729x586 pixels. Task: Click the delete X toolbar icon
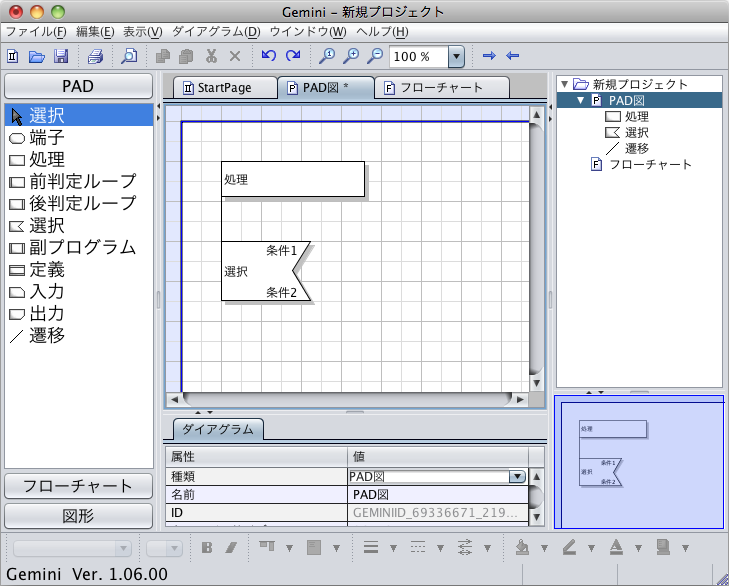[235, 56]
